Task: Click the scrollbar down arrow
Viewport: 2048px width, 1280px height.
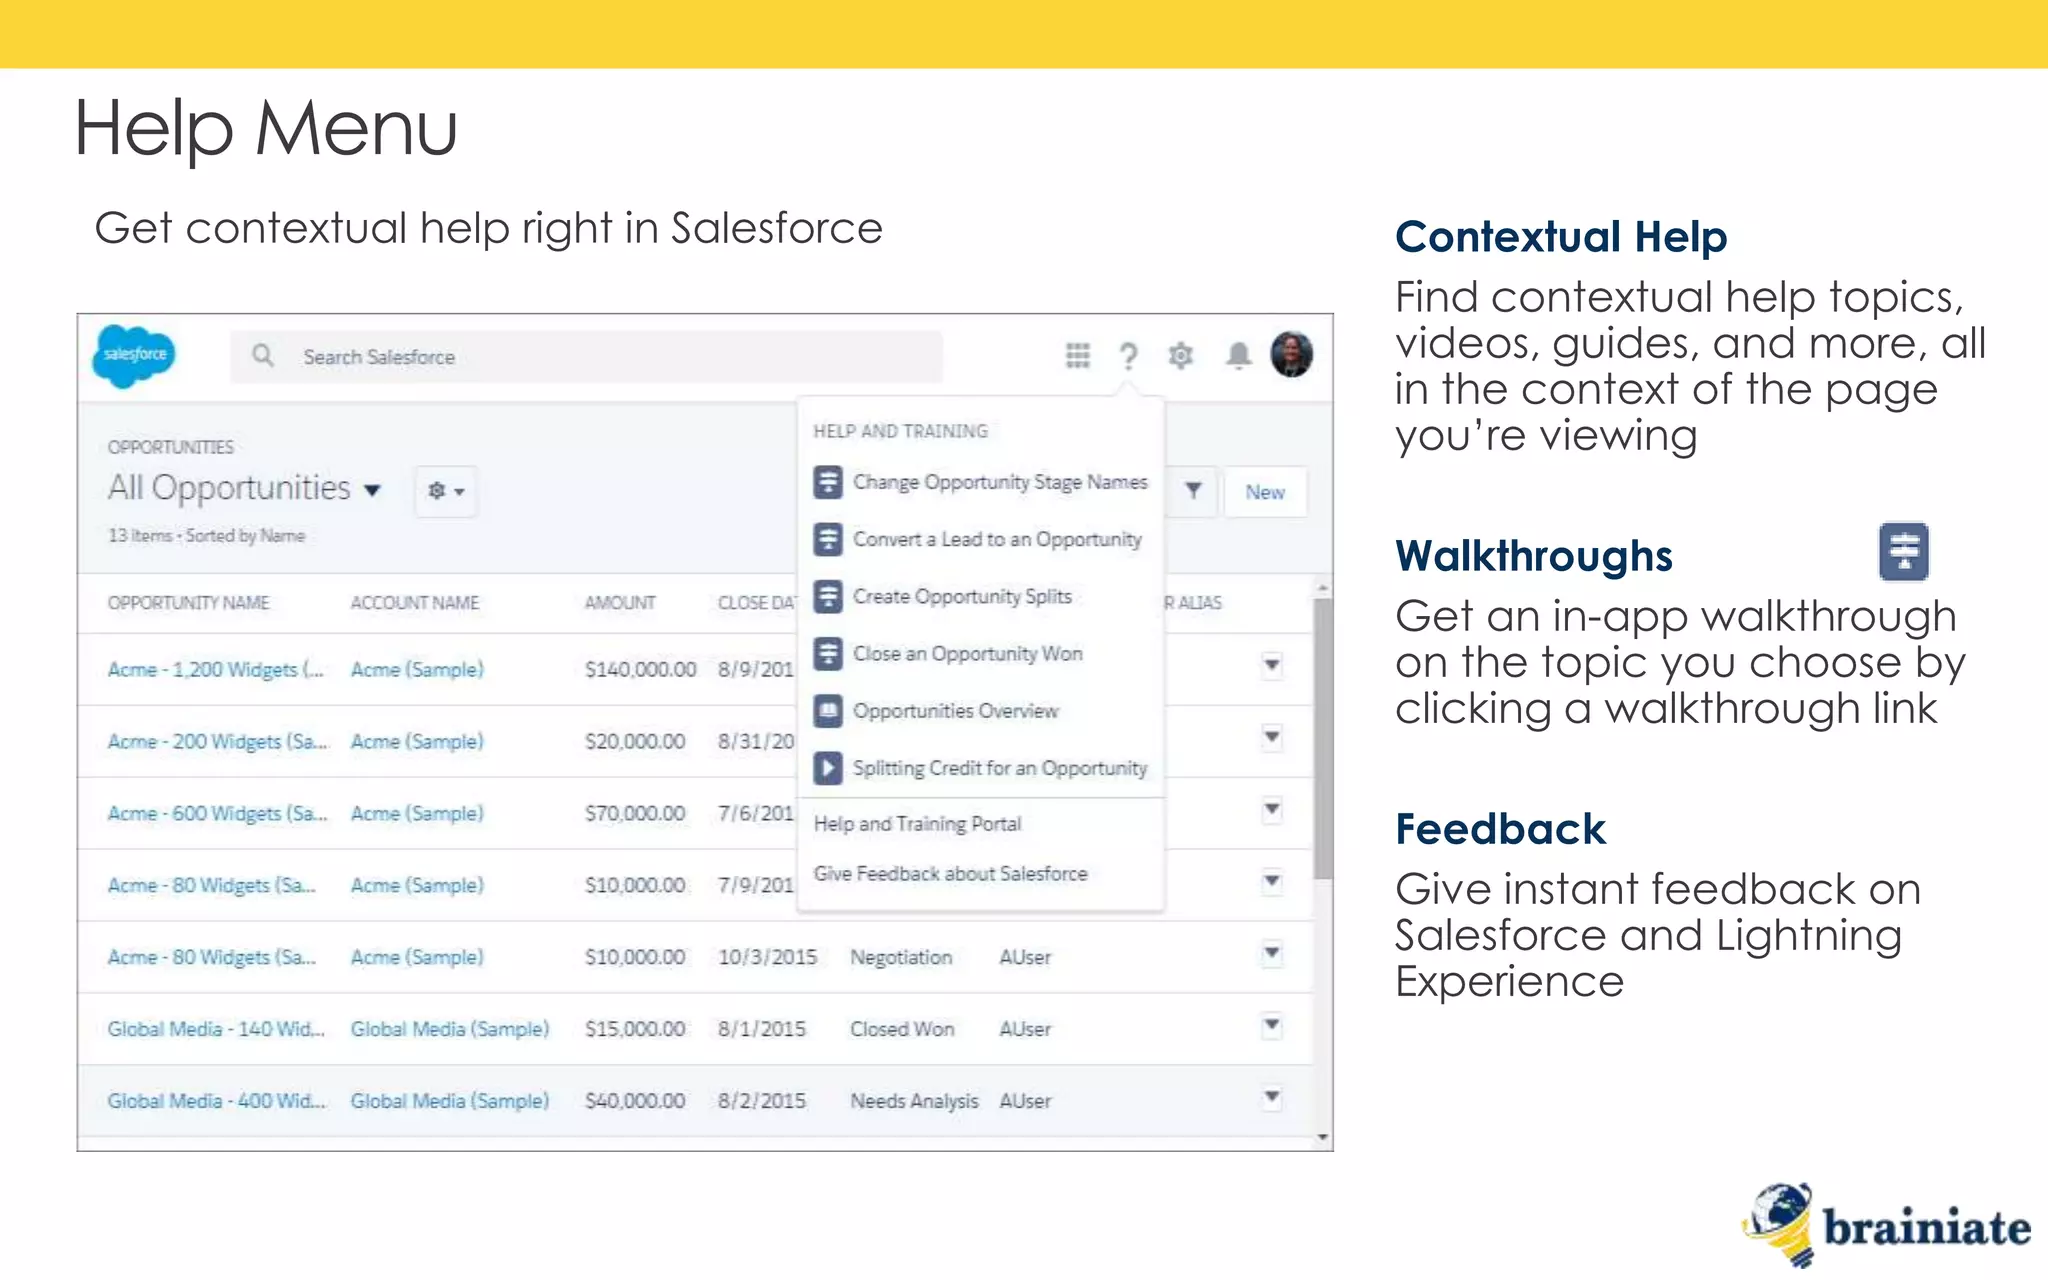Action: (x=1322, y=1138)
